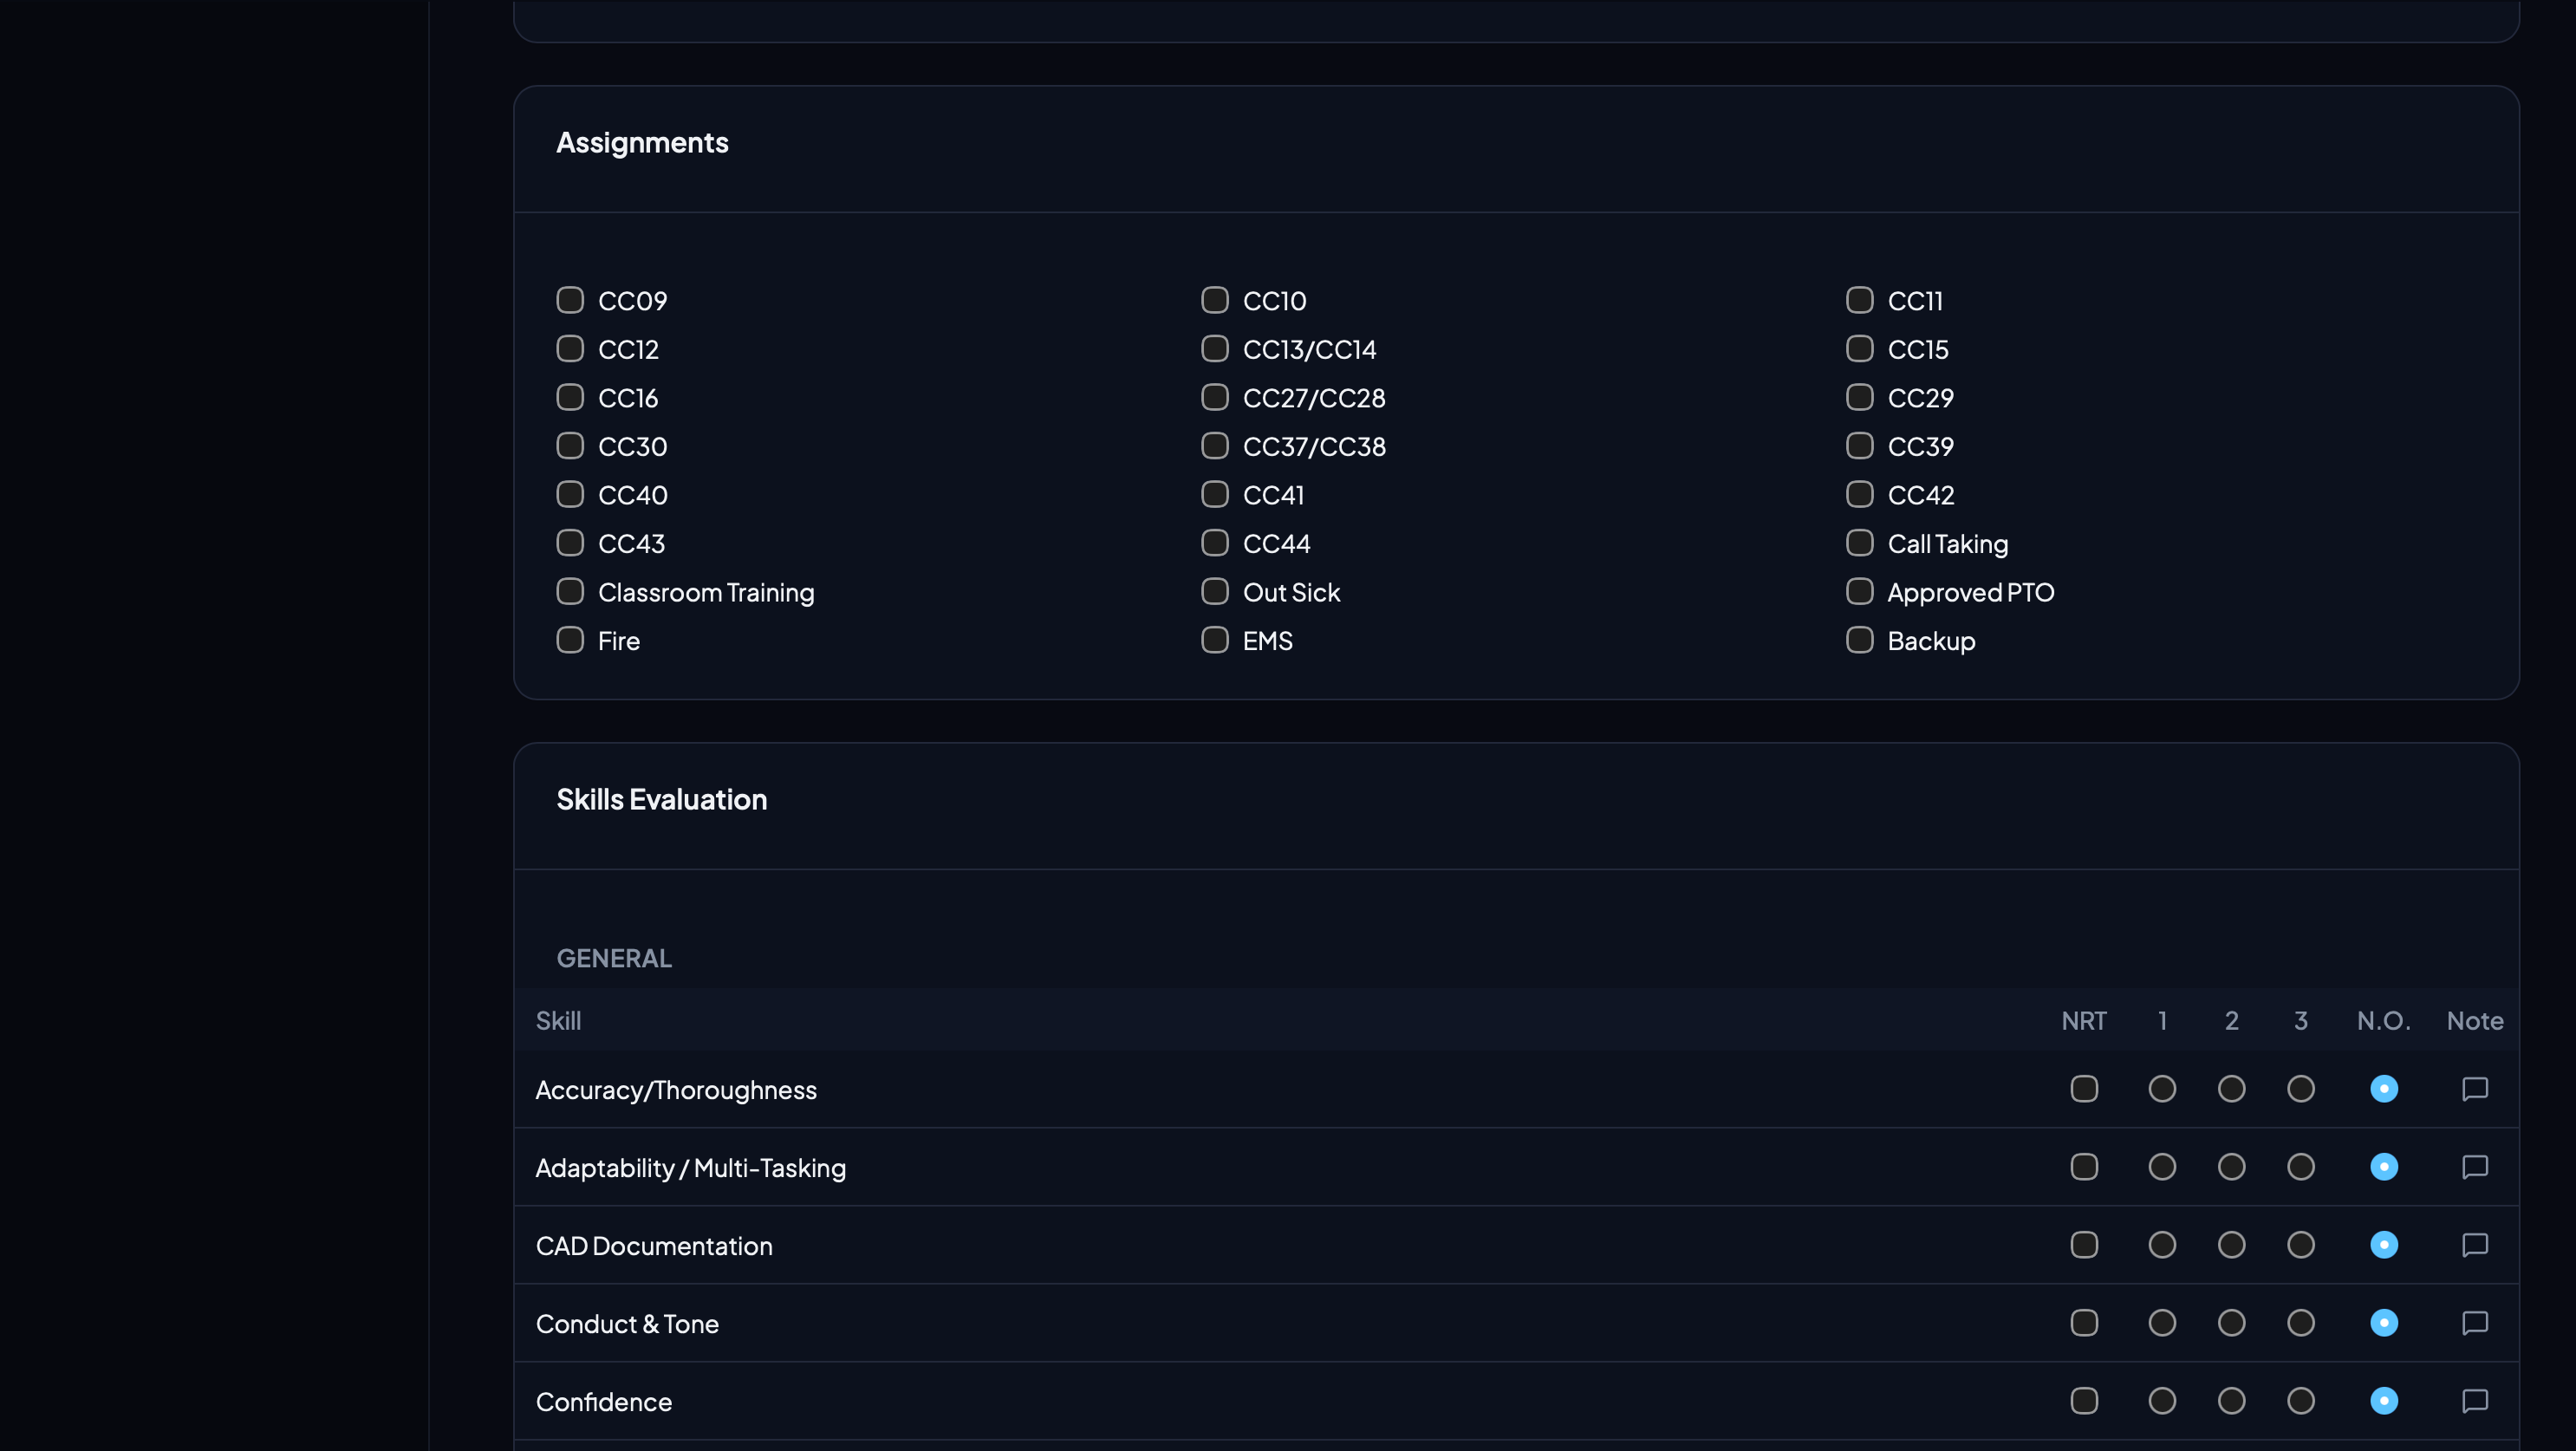
Task: Select rating 1 for Adaptability / Multi-Tasking
Action: point(2162,1167)
